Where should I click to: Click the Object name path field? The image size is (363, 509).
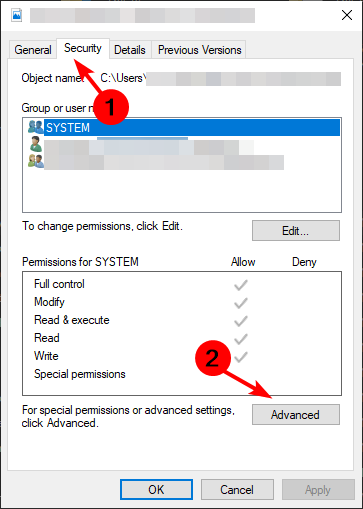click(x=220, y=79)
